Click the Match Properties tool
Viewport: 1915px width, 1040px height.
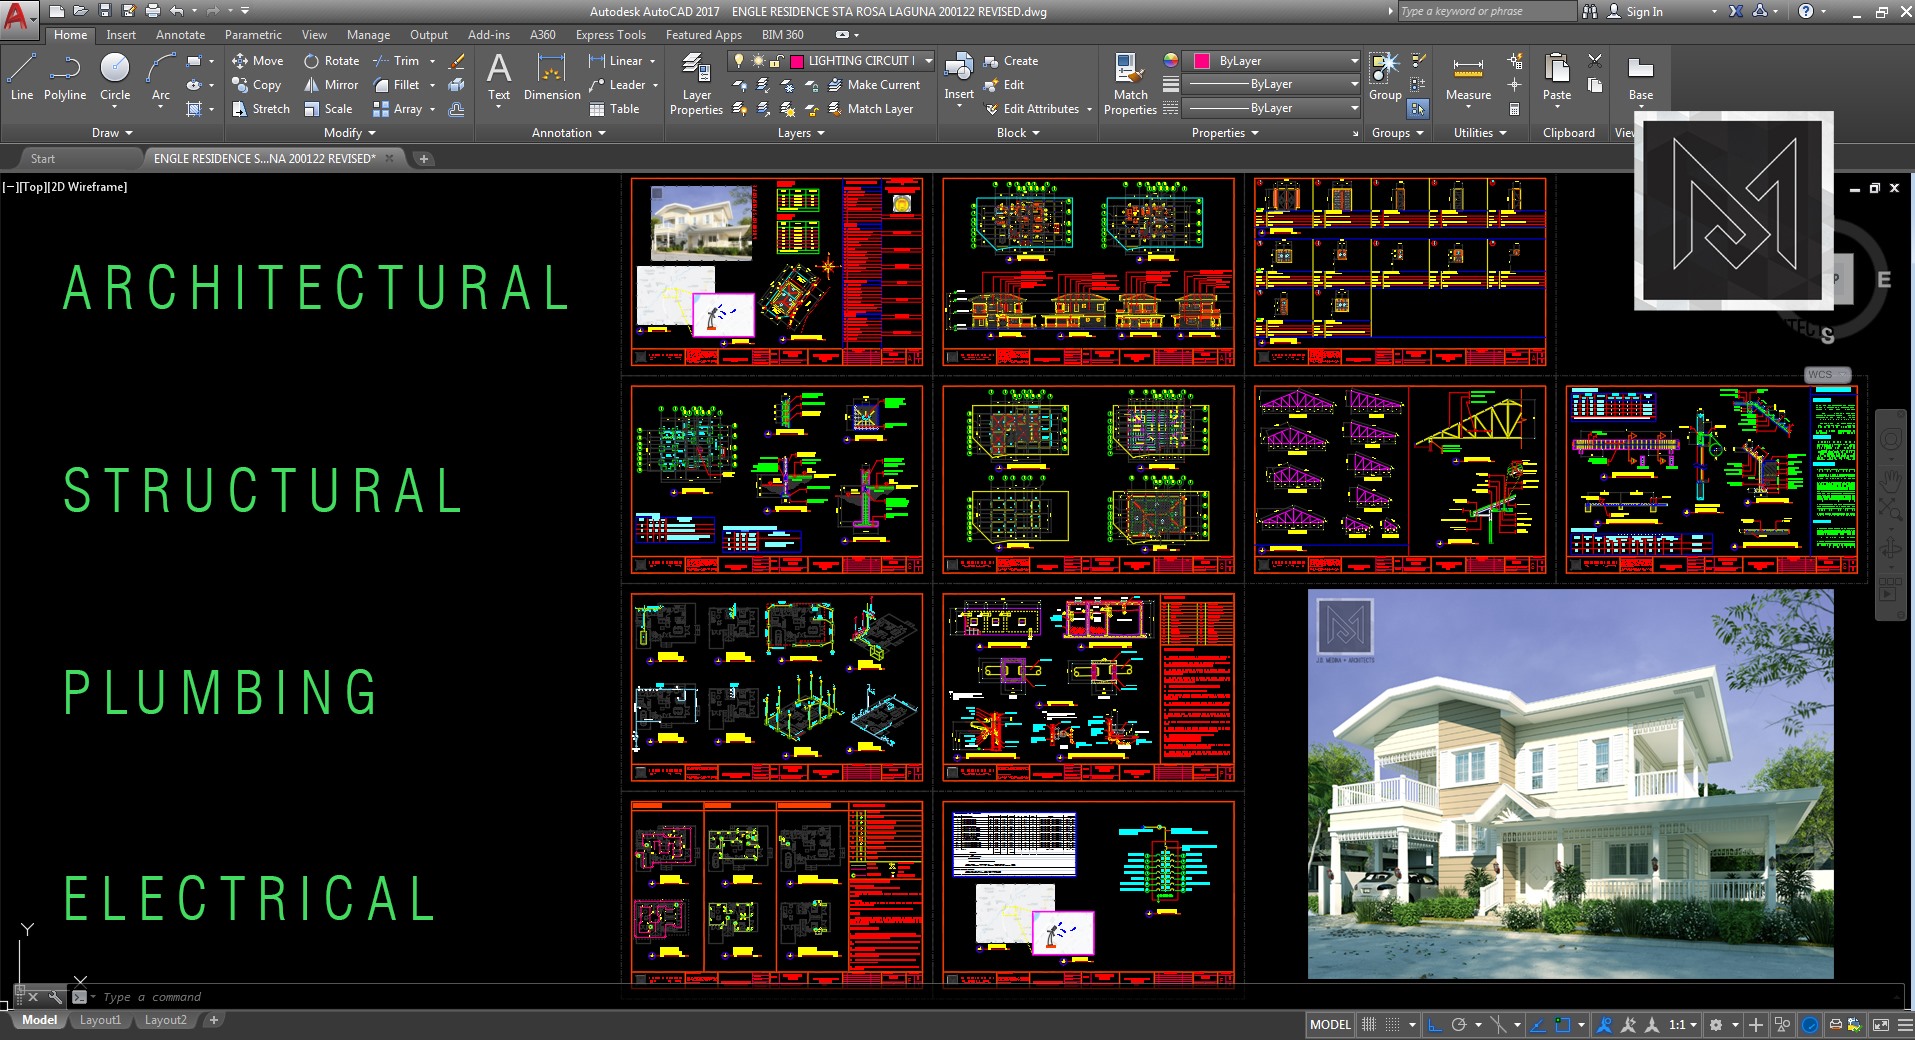pyautogui.click(x=1130, y=84)
